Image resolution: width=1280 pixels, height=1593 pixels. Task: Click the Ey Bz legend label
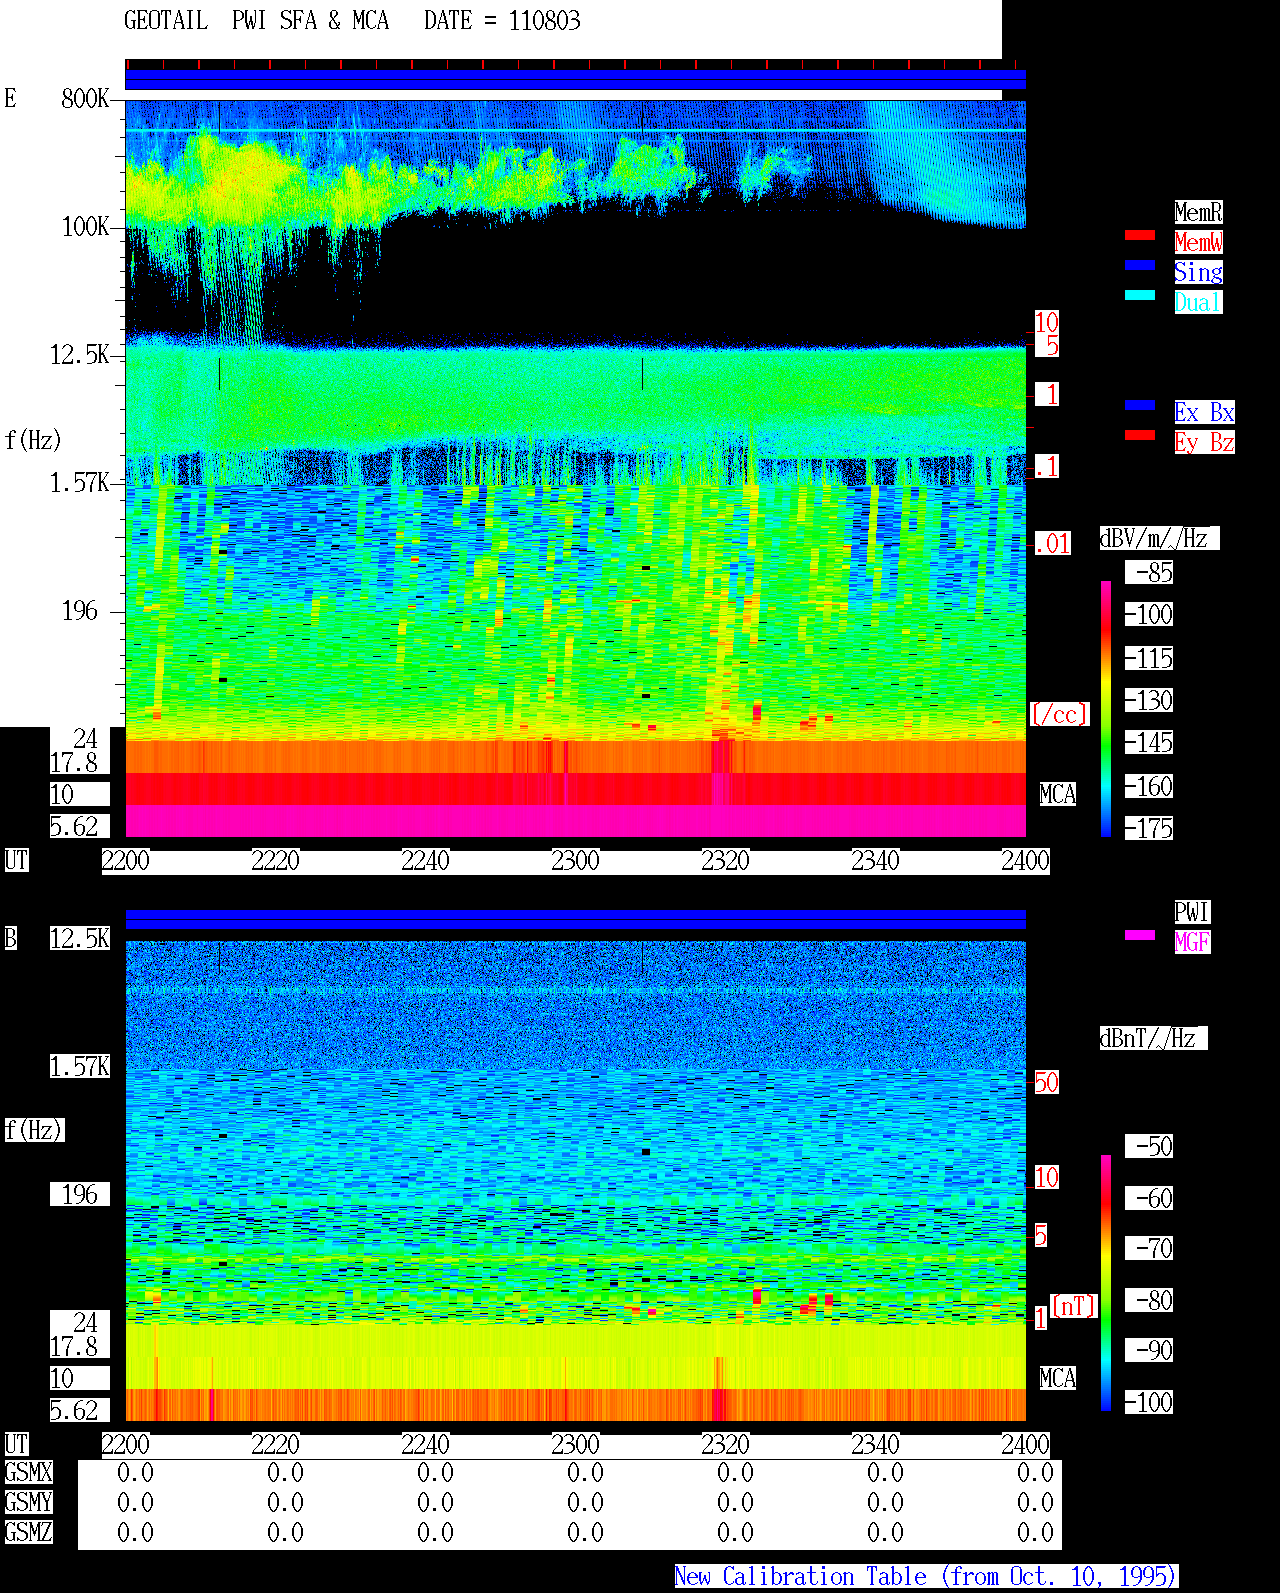[x=1204, y=442]
